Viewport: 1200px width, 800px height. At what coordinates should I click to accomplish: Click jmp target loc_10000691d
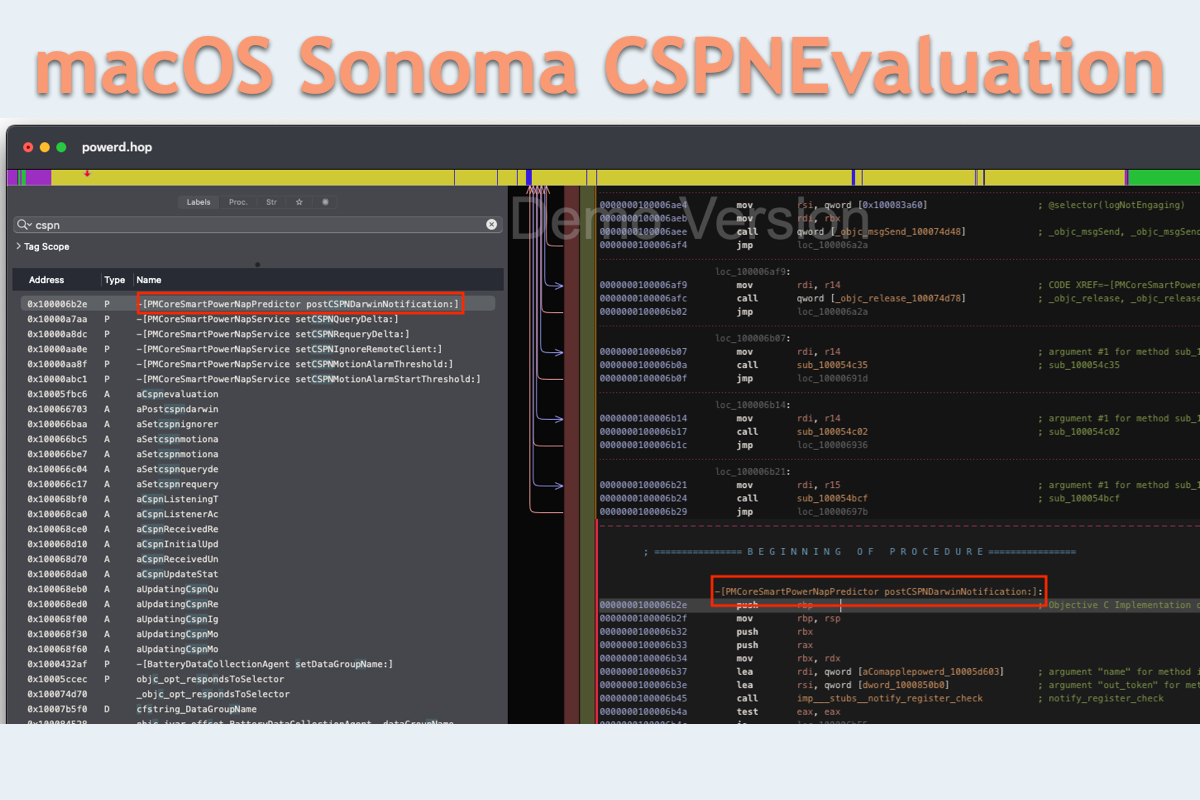[x=833, y=378]
